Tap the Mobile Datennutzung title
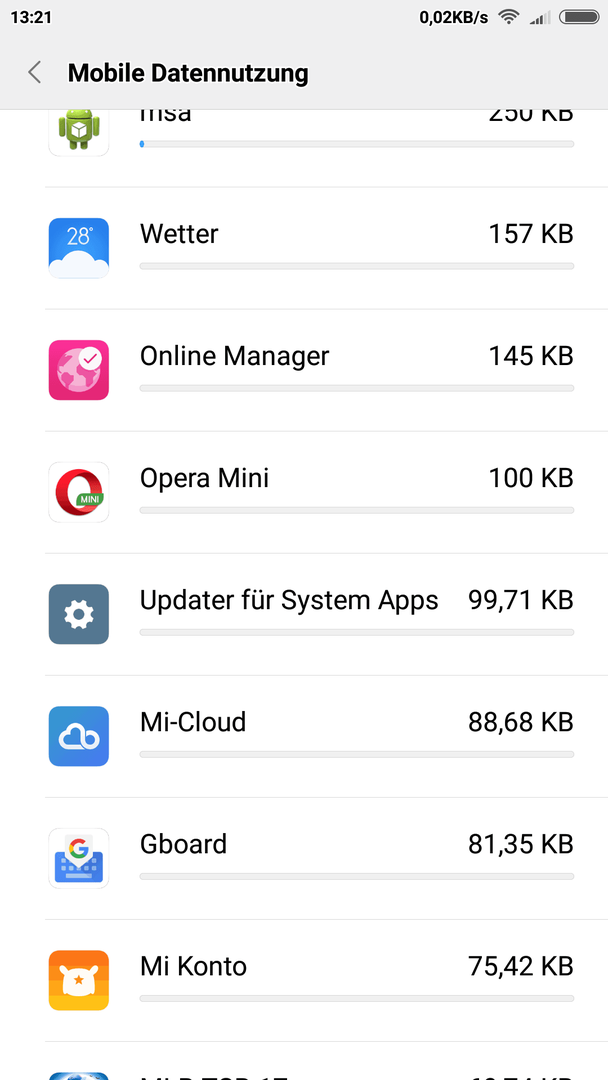The width and height of the screenshot is (608, 1080). (x=188, y=72)
